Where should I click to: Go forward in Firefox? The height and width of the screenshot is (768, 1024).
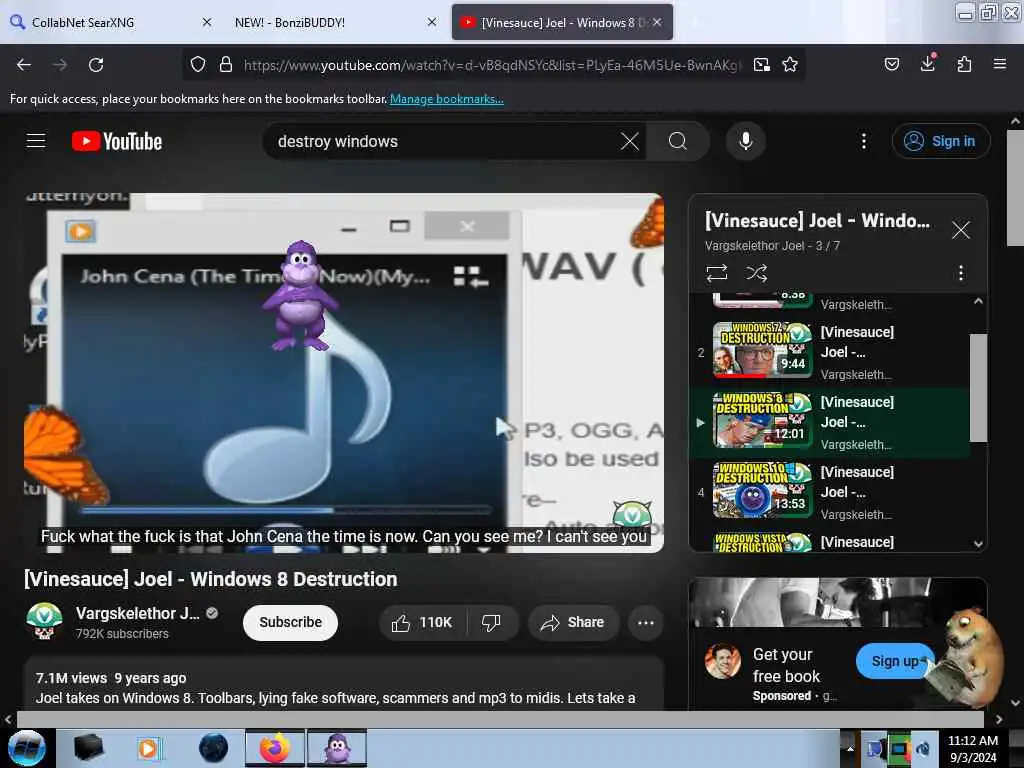click(x=60, y=65)
